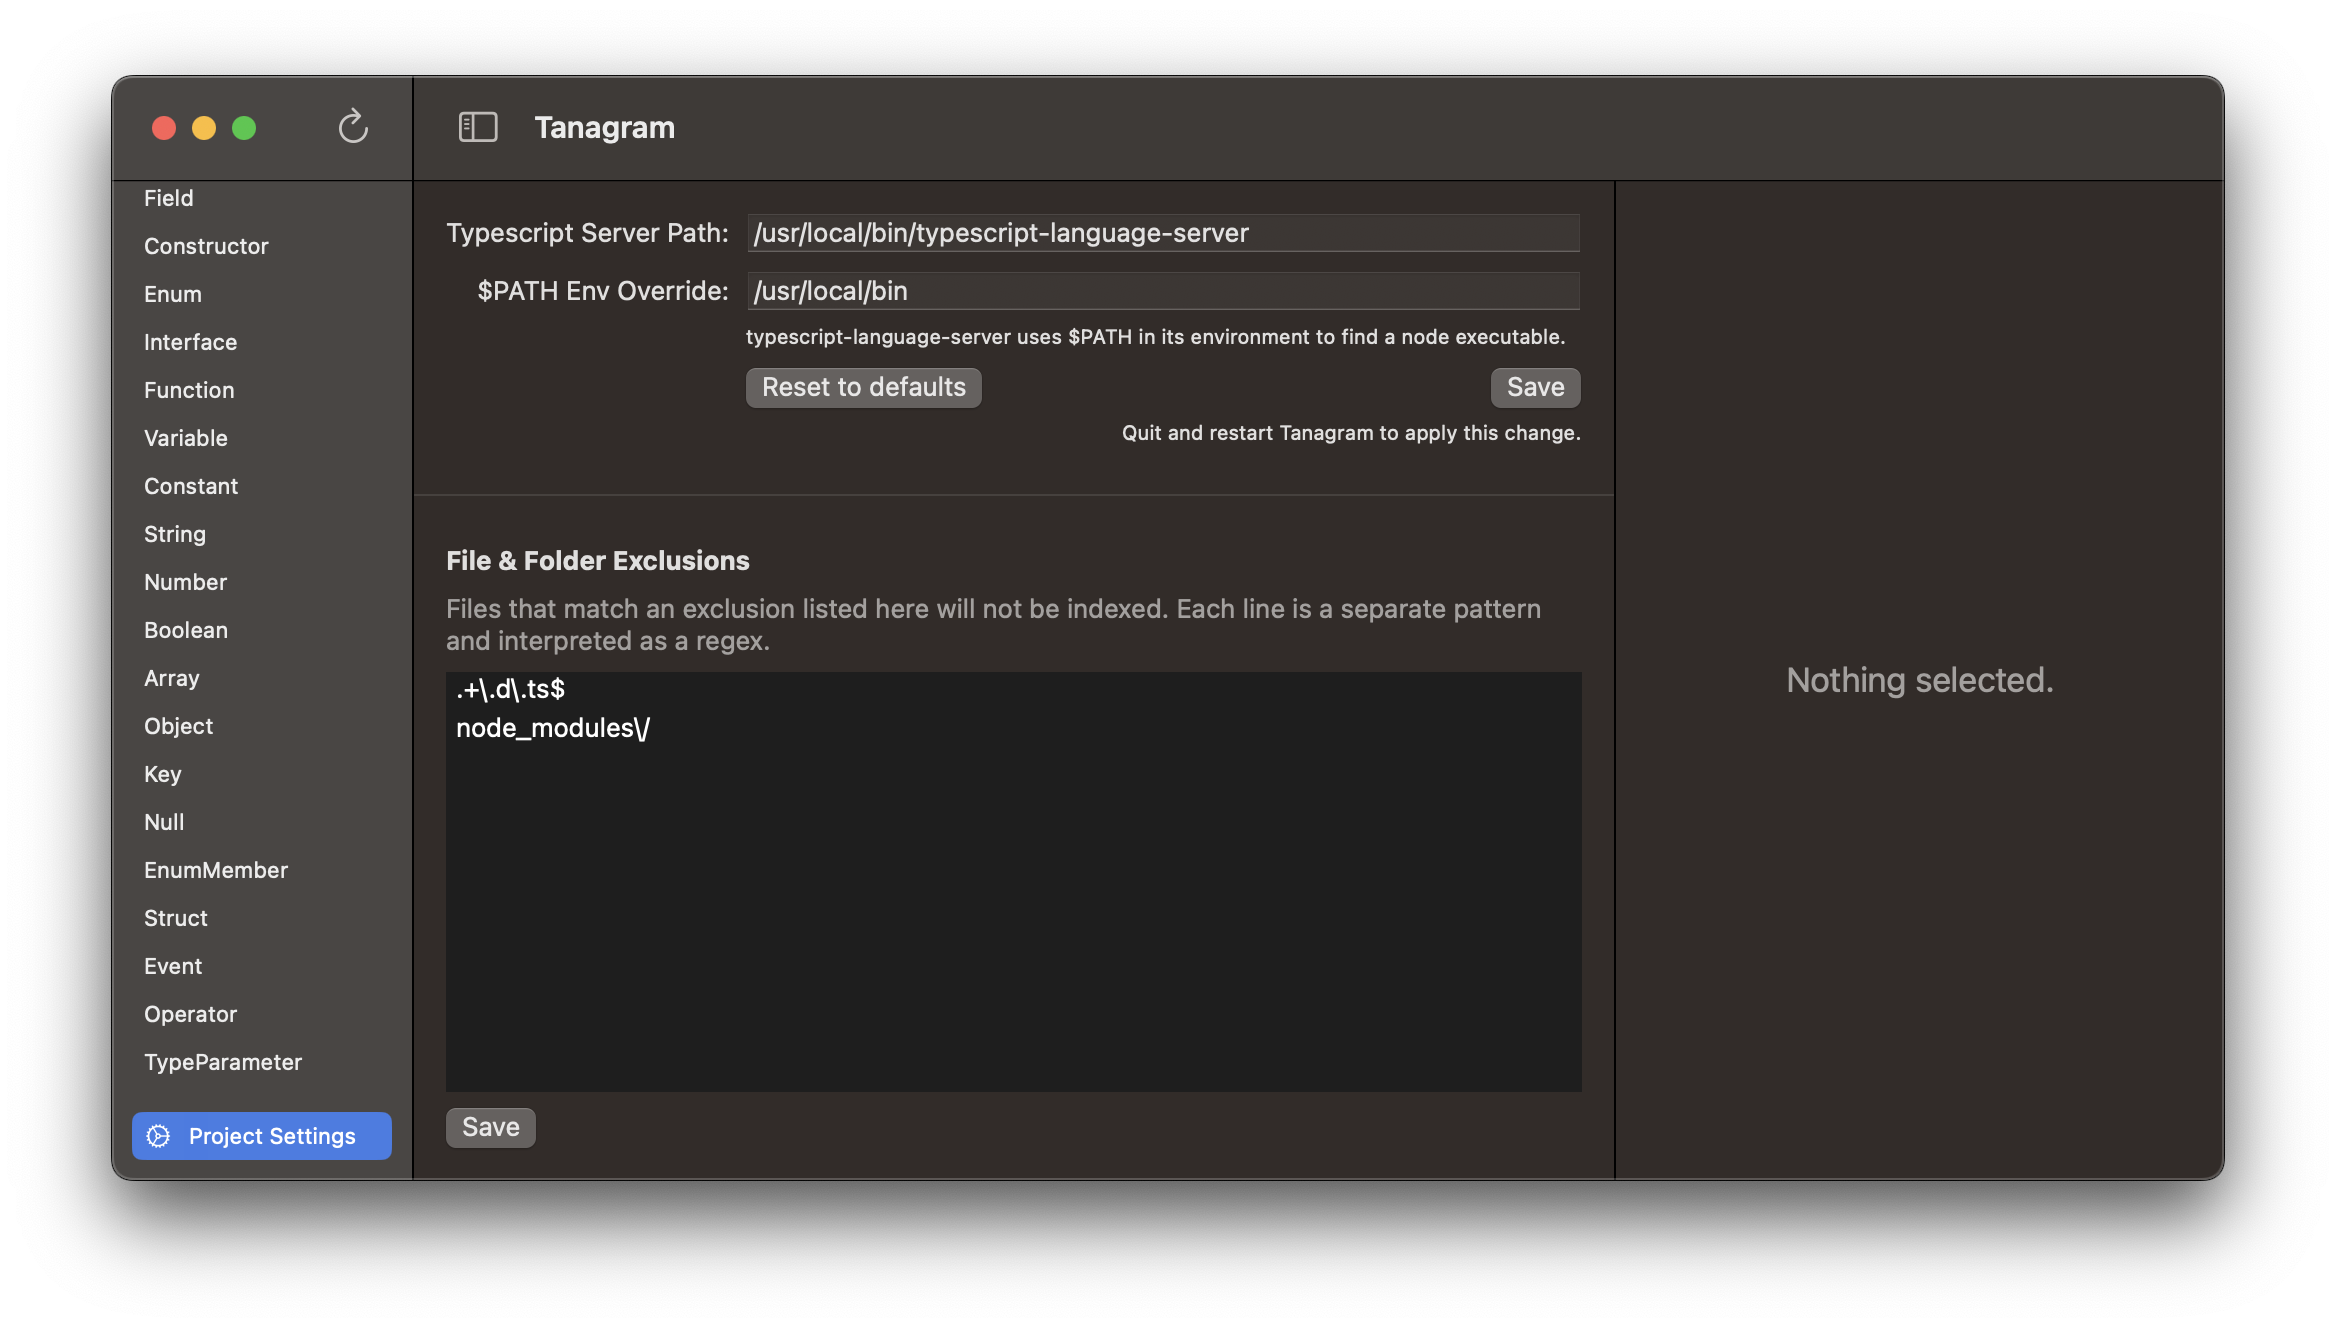Select Enum in the sidebar
Screen dimensions: 2336x1328
(173, 294)
